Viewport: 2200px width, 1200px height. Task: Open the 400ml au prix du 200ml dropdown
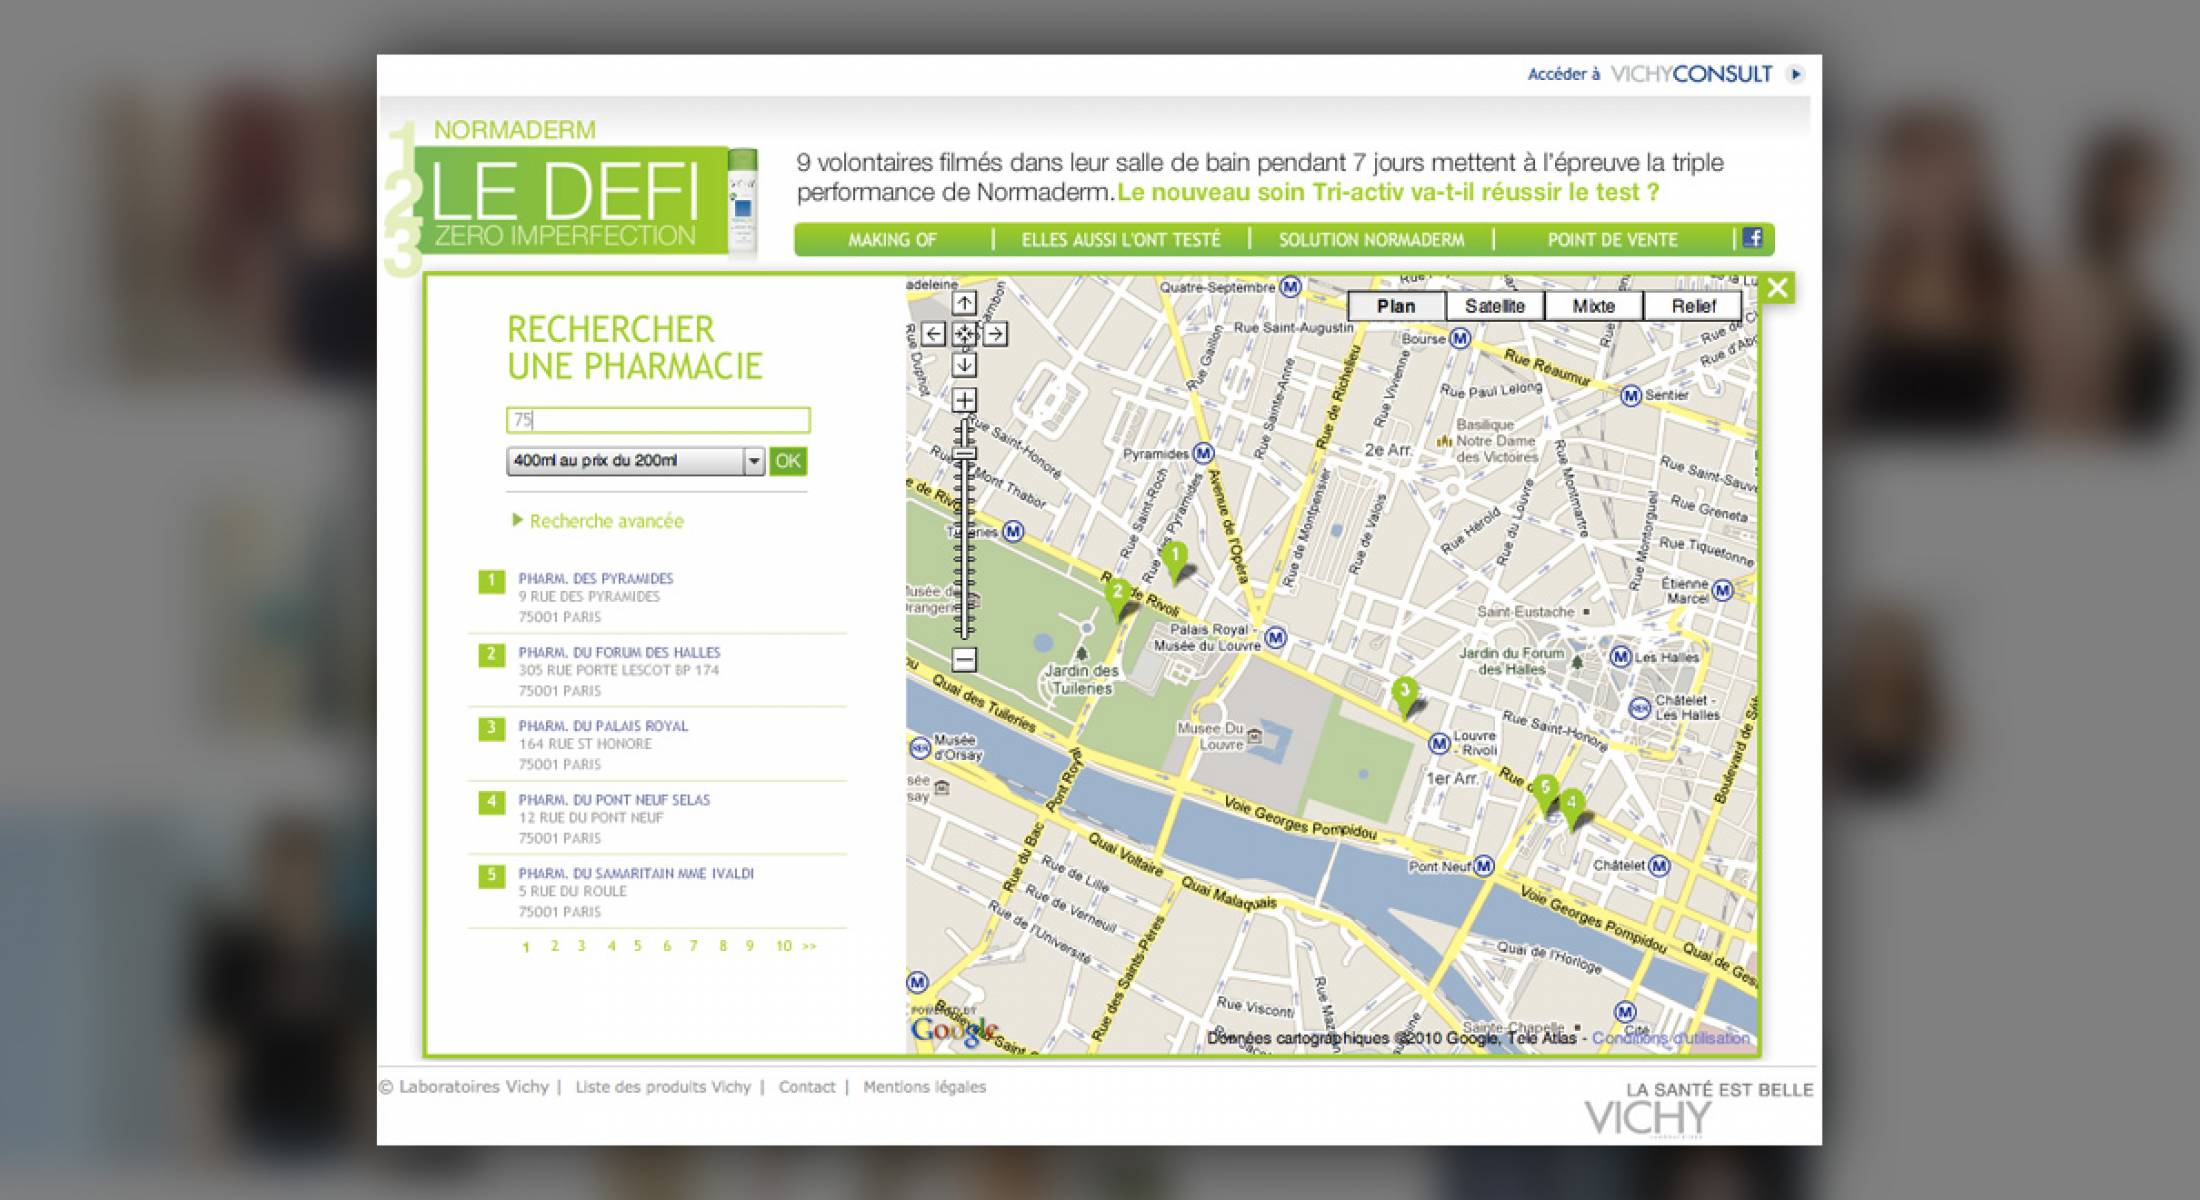[635, 461]
